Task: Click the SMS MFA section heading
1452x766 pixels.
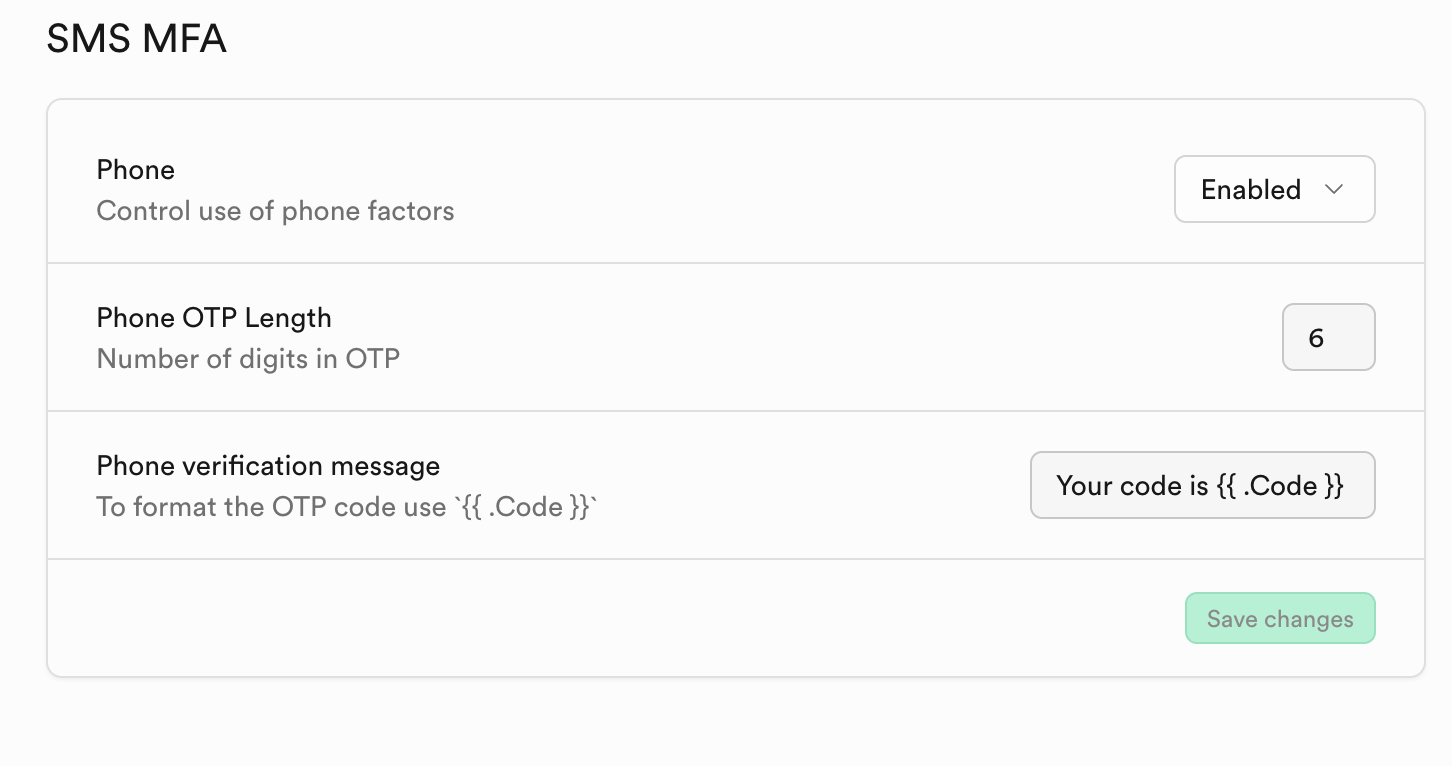Action: [x=137, y=40]
